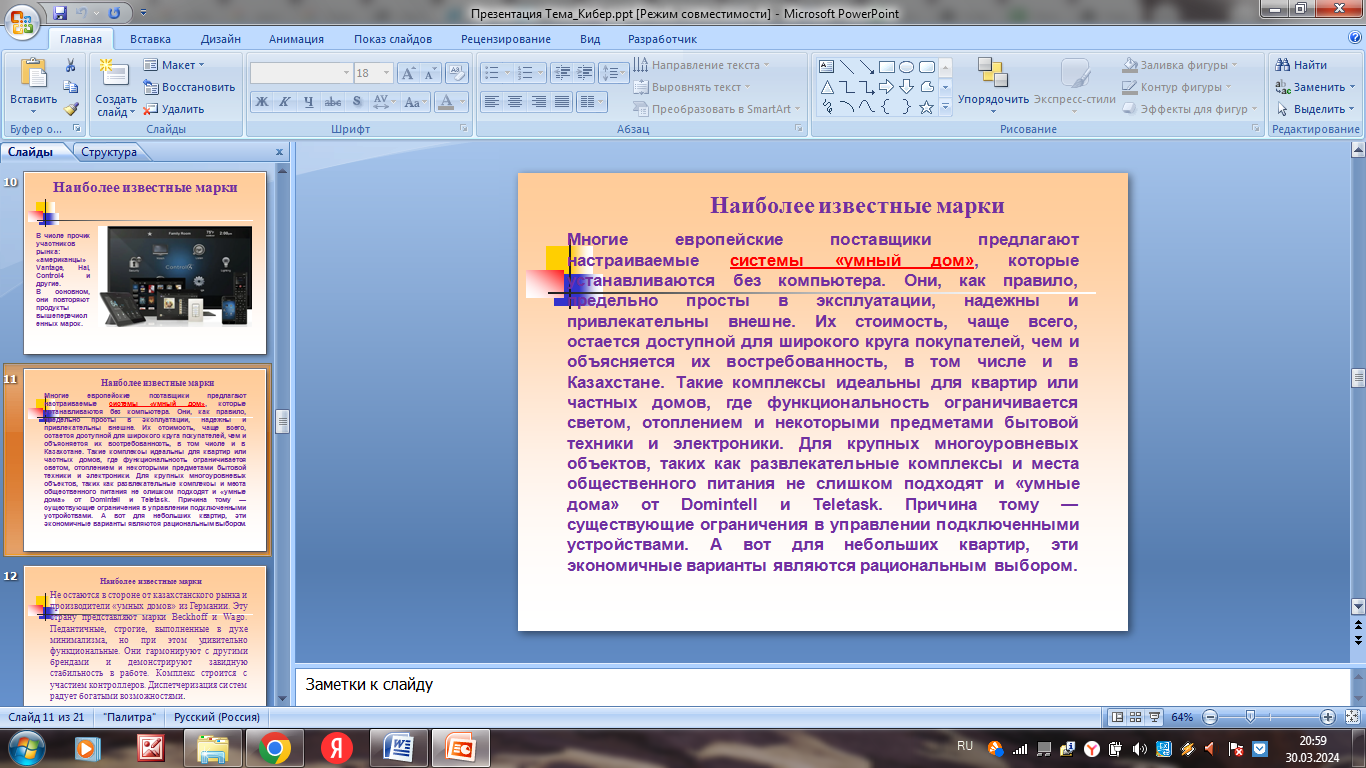Select slide 10 thumbnail
1366x768 pixels.
tap(145, 263)
